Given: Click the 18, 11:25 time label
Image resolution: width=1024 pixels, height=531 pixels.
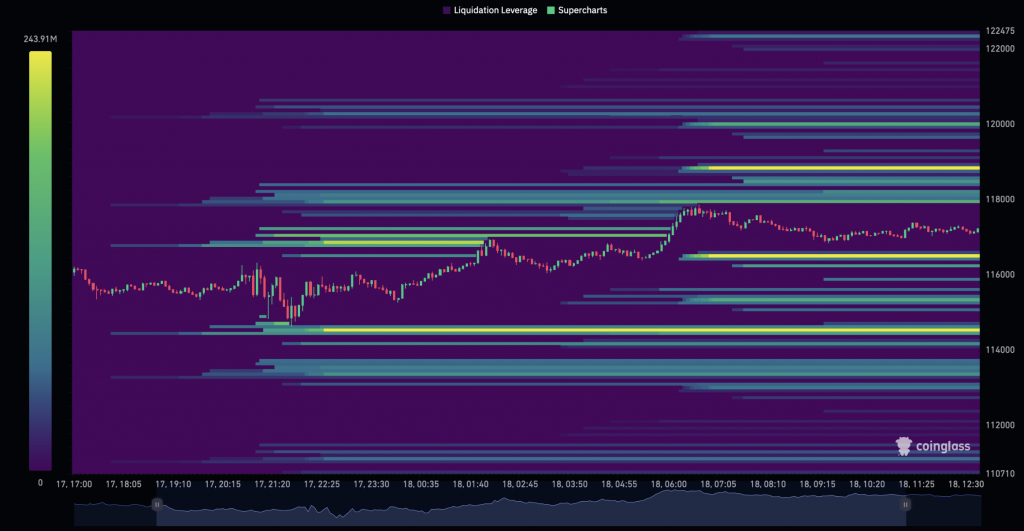Looking at the screenshot, I should click(x=917, y=484).
